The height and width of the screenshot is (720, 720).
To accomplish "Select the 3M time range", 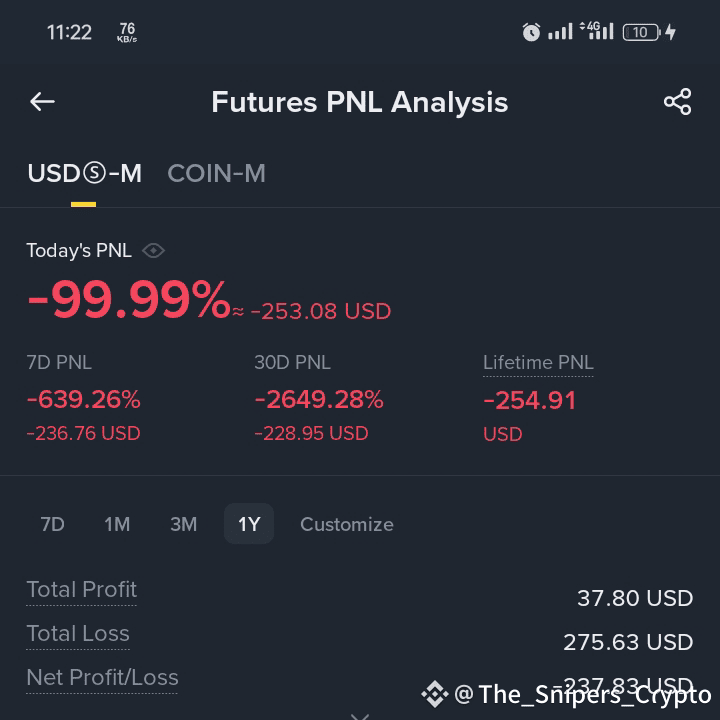I will click(183, 524).
